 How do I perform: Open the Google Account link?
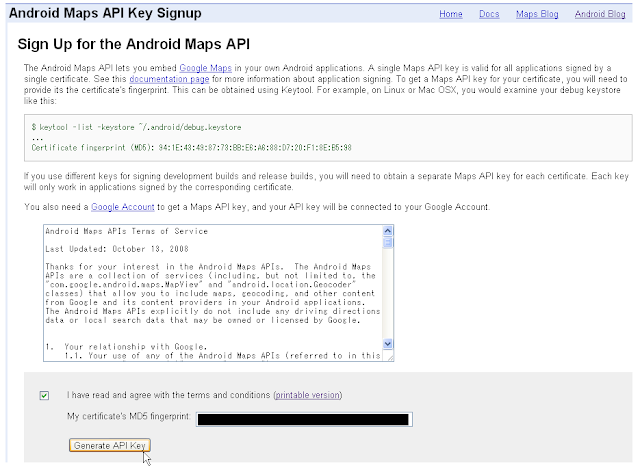(x=122, y=207)
